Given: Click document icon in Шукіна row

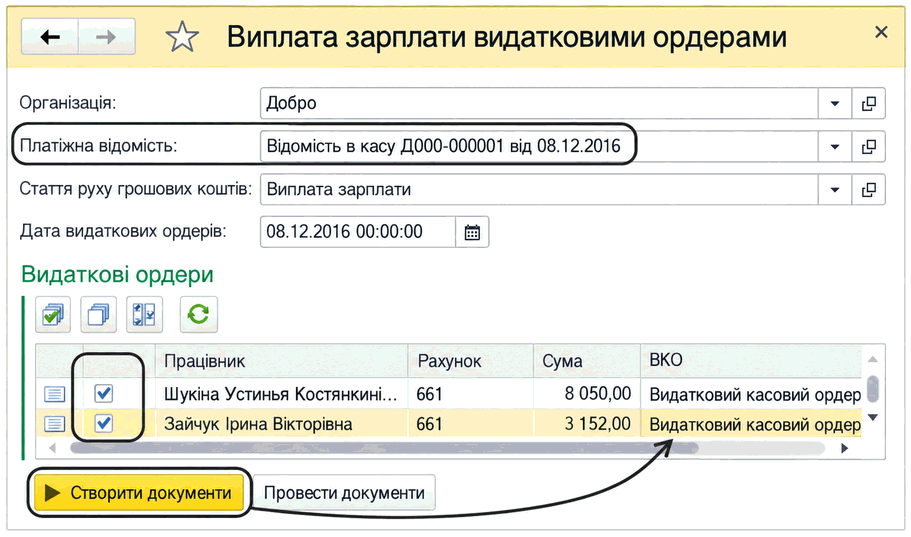Looking at the screenshot, I should [54, 394].
